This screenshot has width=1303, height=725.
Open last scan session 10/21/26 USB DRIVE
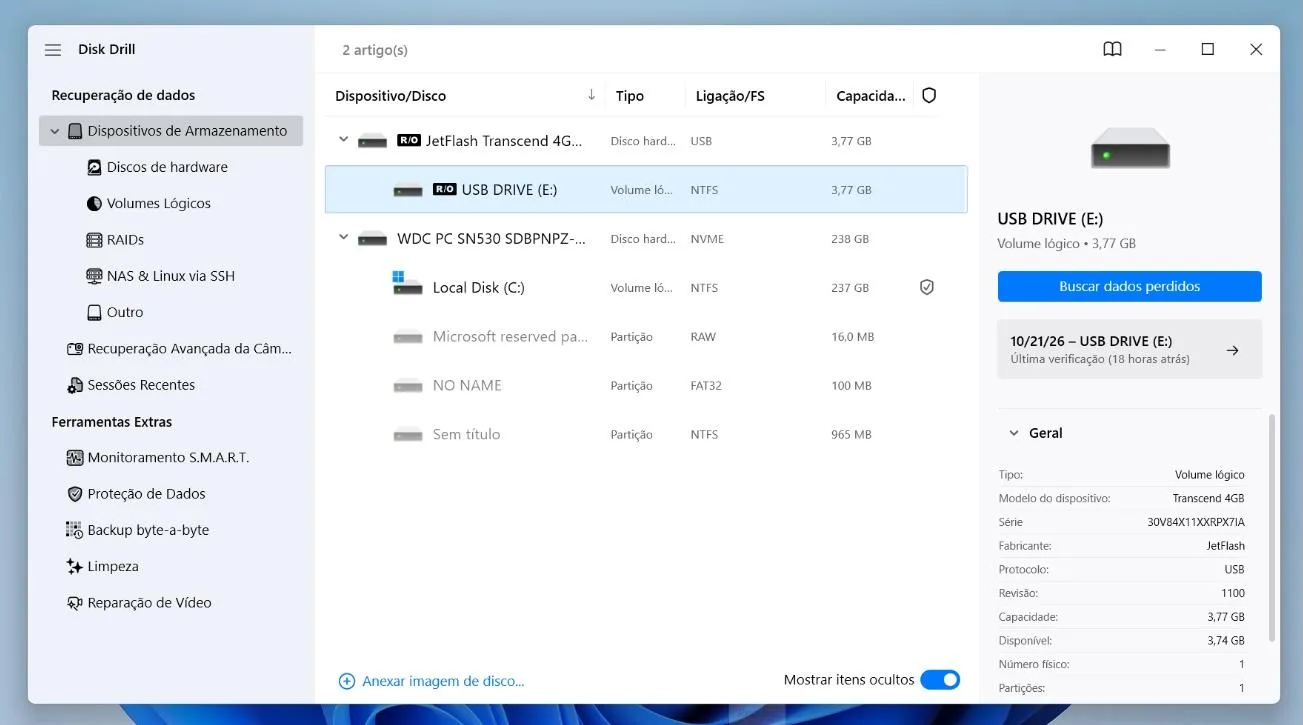click(x=1129, y=349)
